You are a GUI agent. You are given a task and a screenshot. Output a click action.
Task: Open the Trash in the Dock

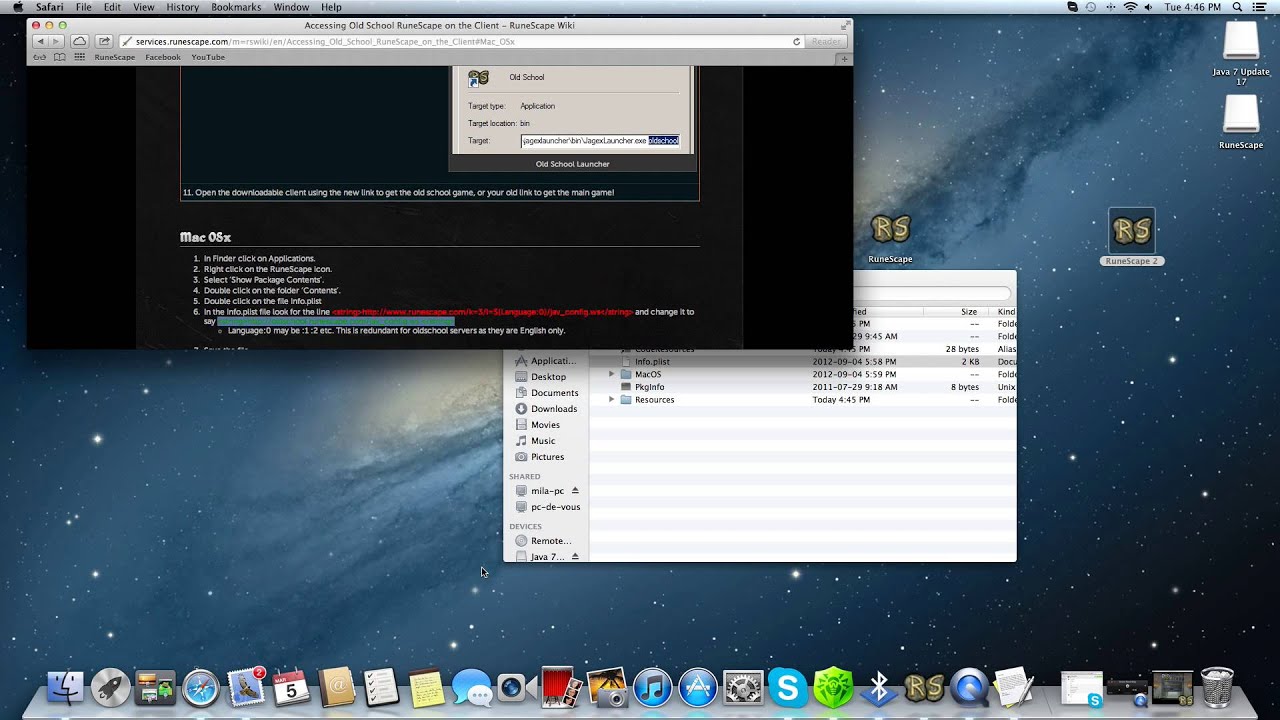pos(1217,688)
